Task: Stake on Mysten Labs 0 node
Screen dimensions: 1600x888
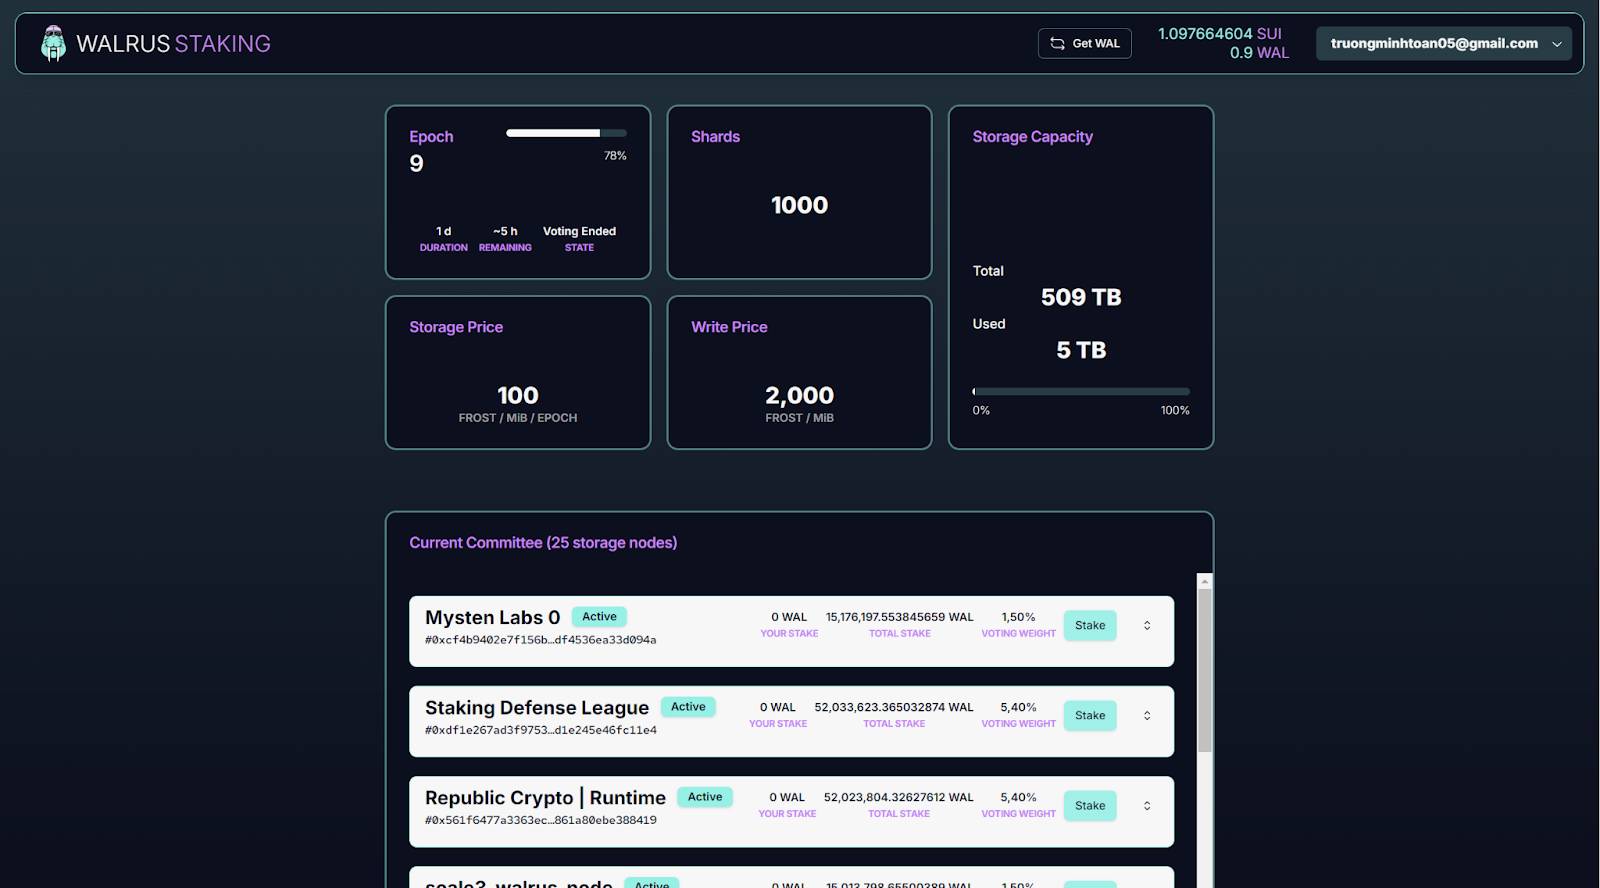Action: [x=1090, y=625]
